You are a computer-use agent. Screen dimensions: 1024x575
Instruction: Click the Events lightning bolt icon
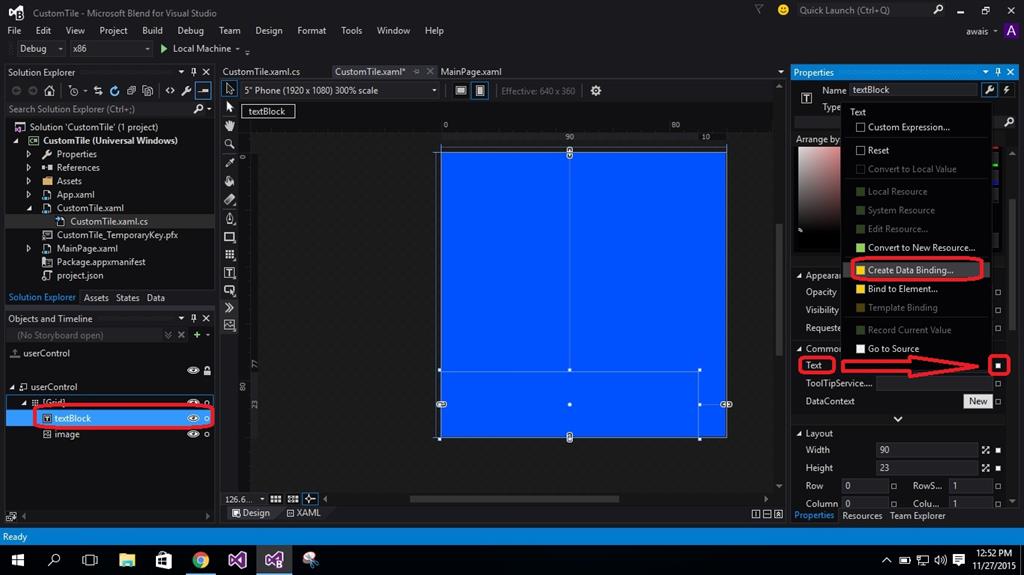(1005, 90)
